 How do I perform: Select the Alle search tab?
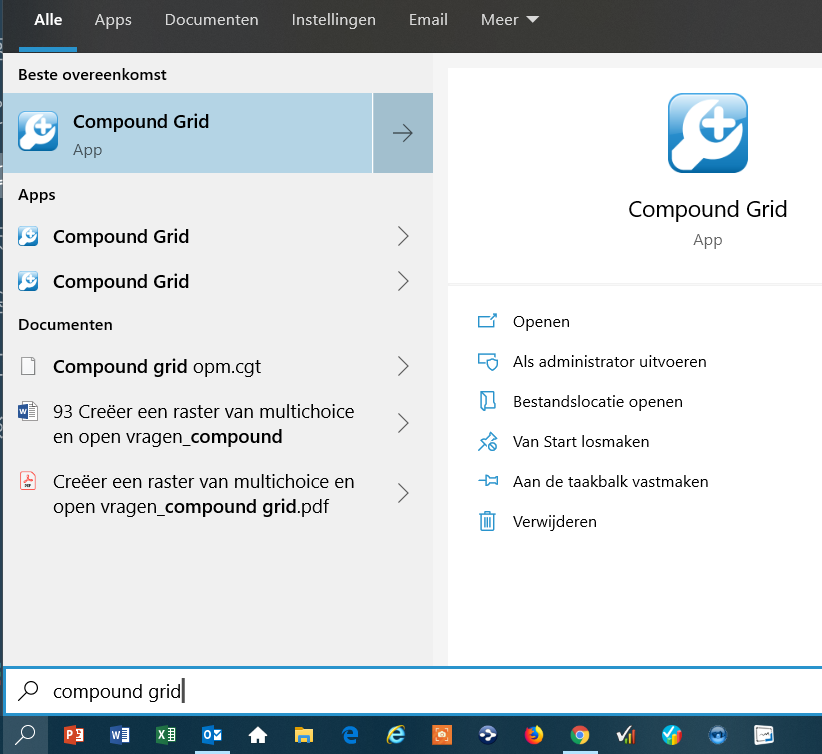(x=48, y=20)
